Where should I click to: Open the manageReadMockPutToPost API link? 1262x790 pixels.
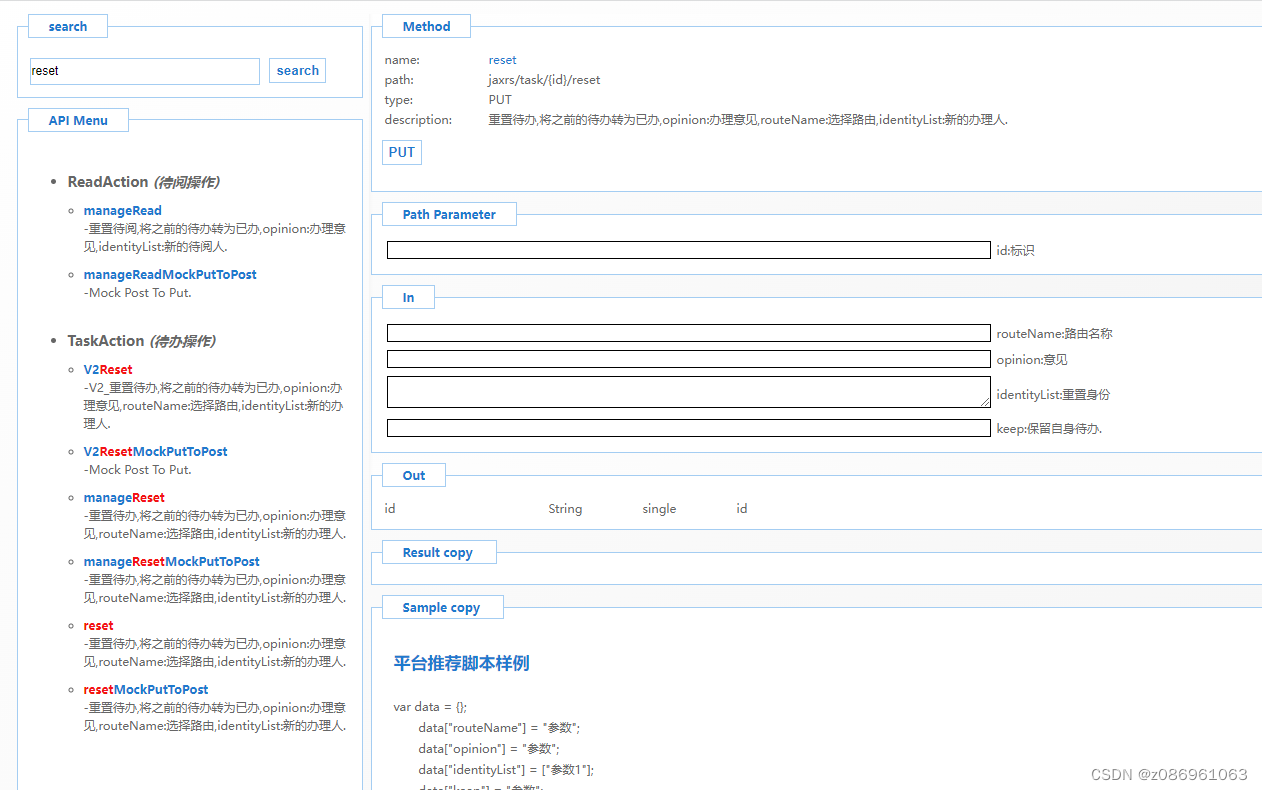[170, 274]
